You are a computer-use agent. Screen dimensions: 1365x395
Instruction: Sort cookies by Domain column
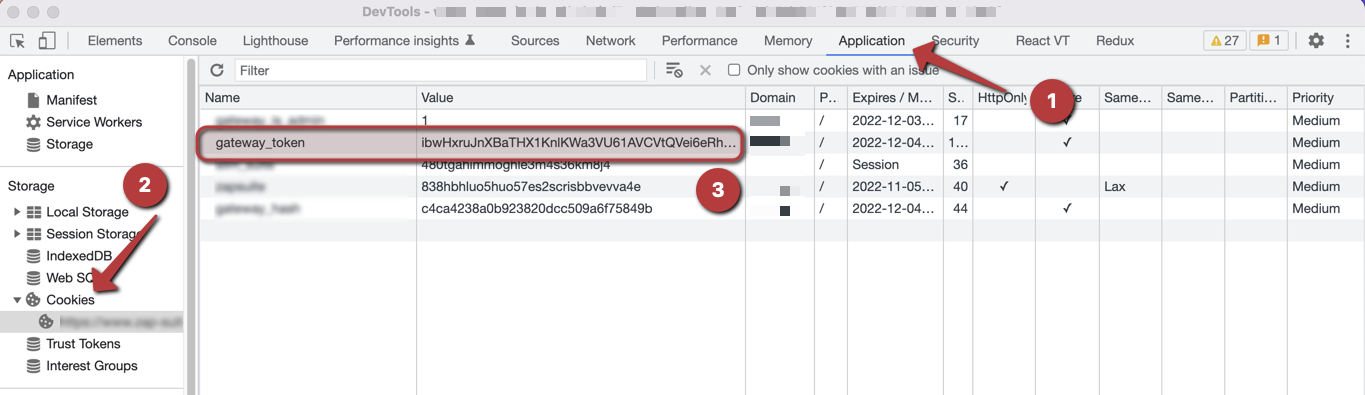pos(780,98)
